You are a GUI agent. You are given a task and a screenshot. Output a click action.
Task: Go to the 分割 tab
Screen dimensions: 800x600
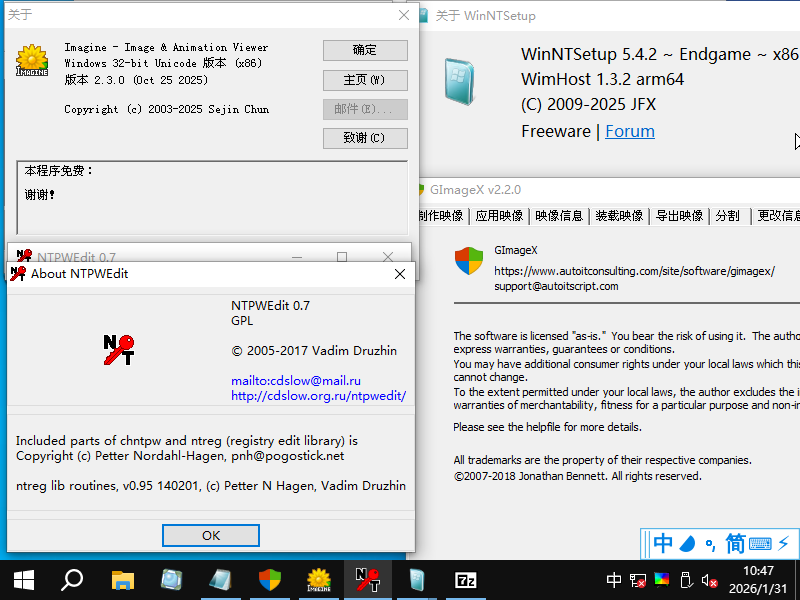[728, 216]
